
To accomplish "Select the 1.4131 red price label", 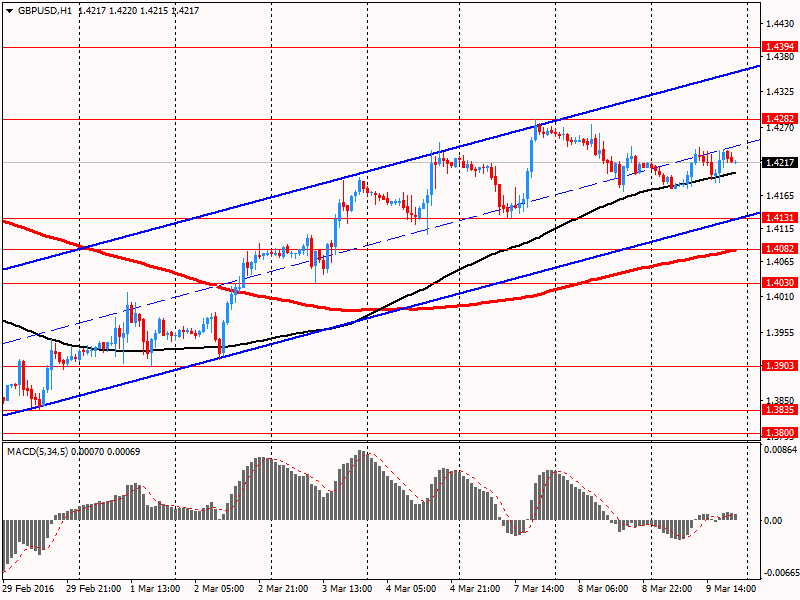I will coord(780,218).
